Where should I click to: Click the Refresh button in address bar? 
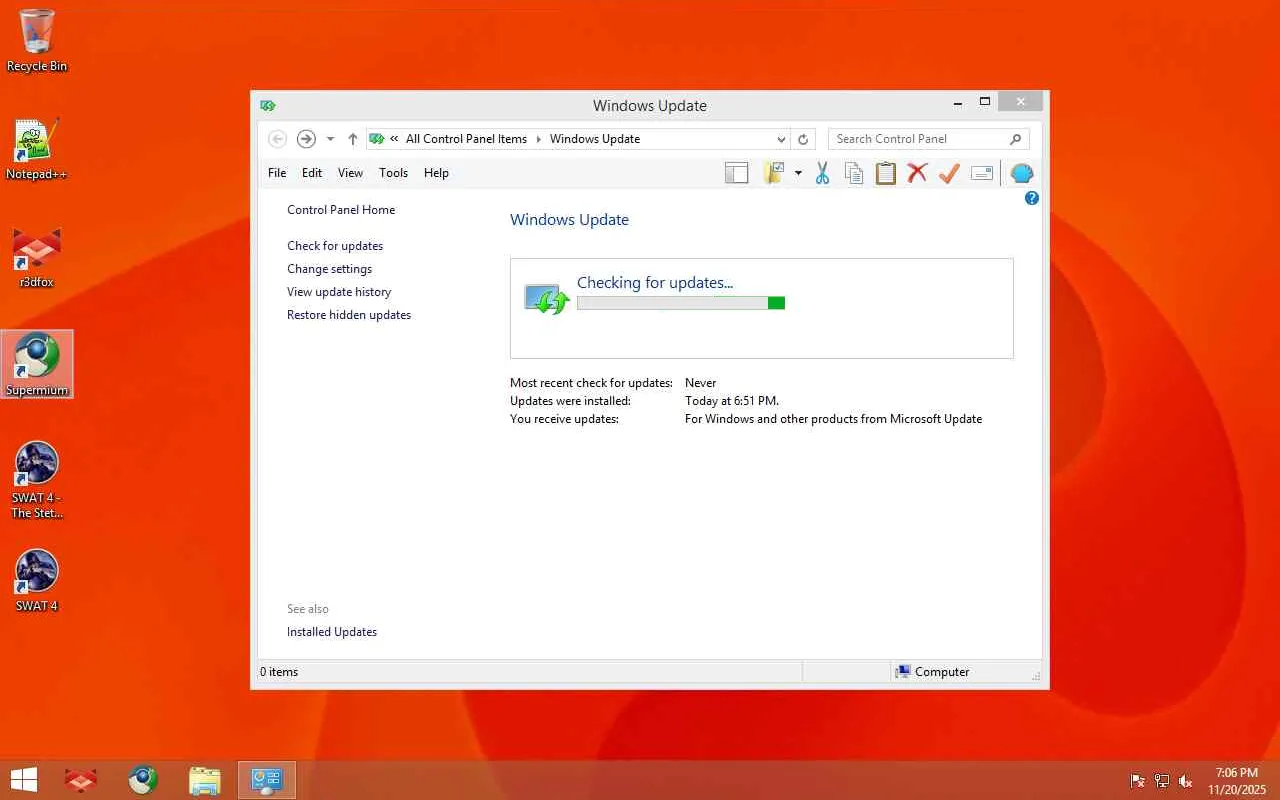coord(802,139)
